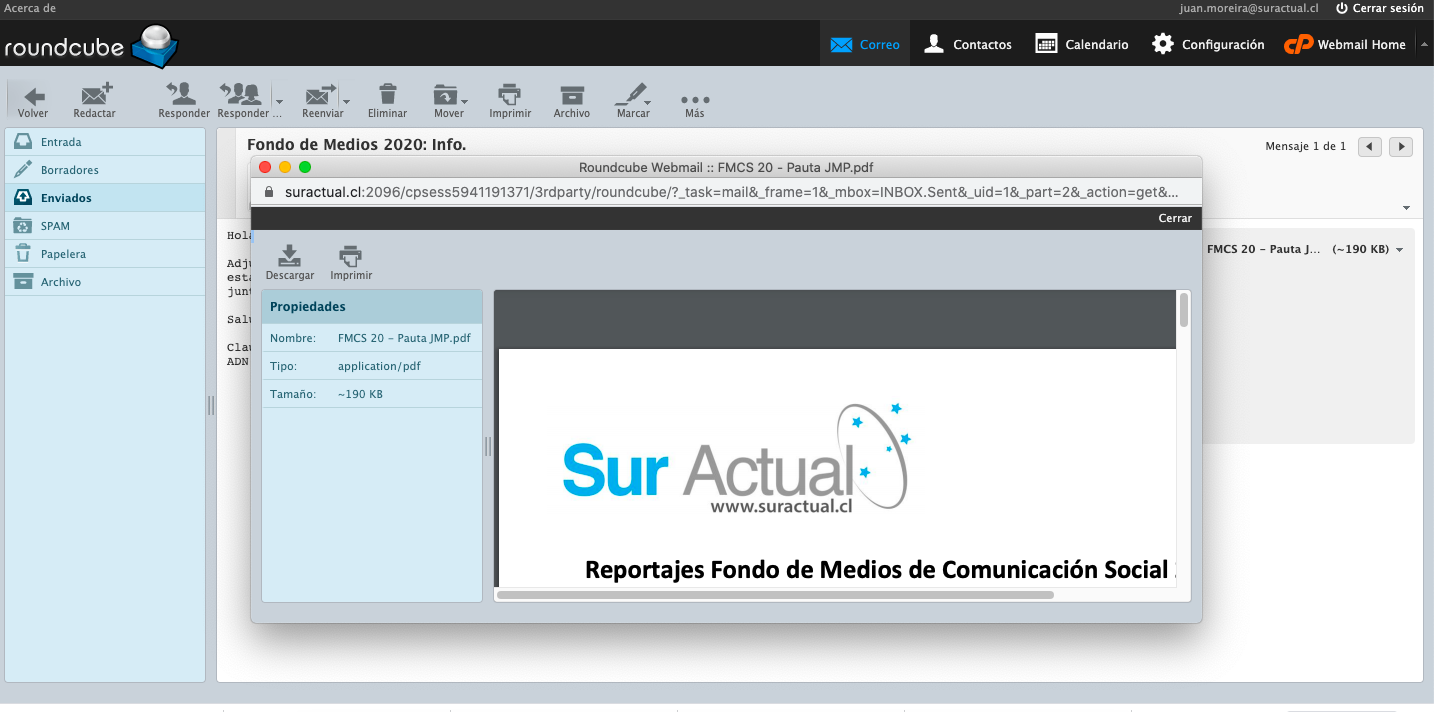The width and height of the screenshot is (1434, 712).
Task: Compose a new message with Redactar
Action: click(95, 101)
